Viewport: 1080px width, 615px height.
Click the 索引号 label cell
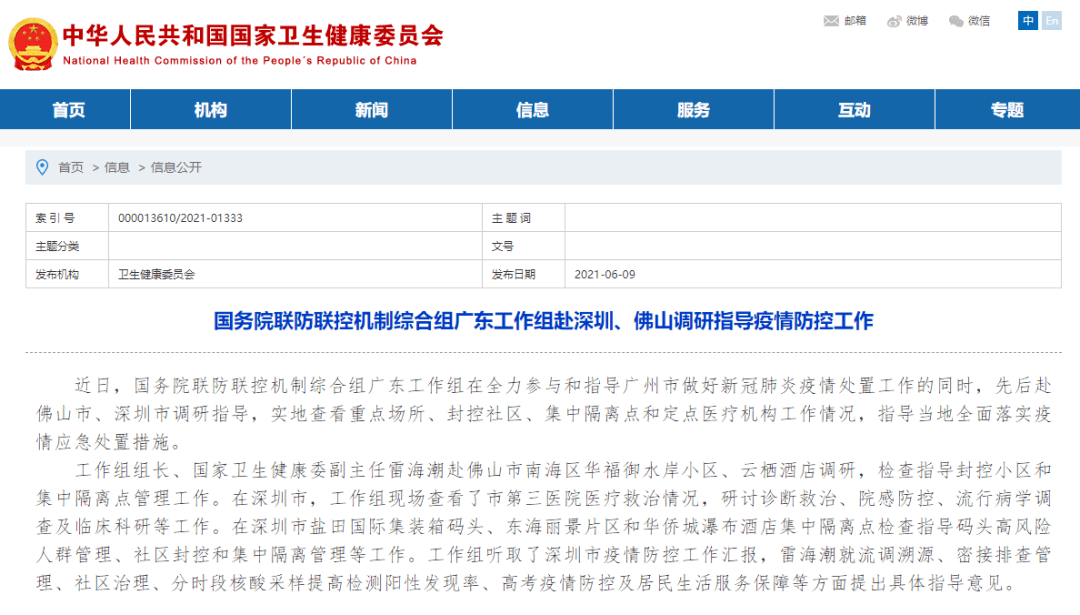coord(67,218)
